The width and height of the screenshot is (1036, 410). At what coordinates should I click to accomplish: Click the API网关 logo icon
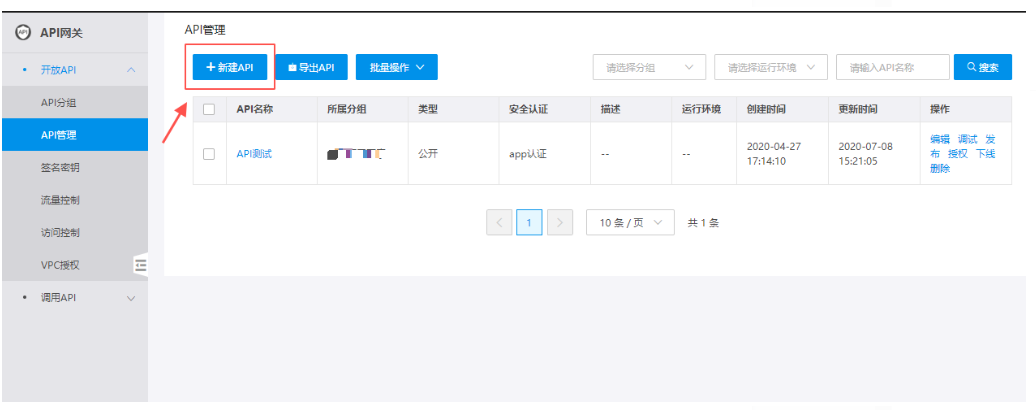point(23,33)
